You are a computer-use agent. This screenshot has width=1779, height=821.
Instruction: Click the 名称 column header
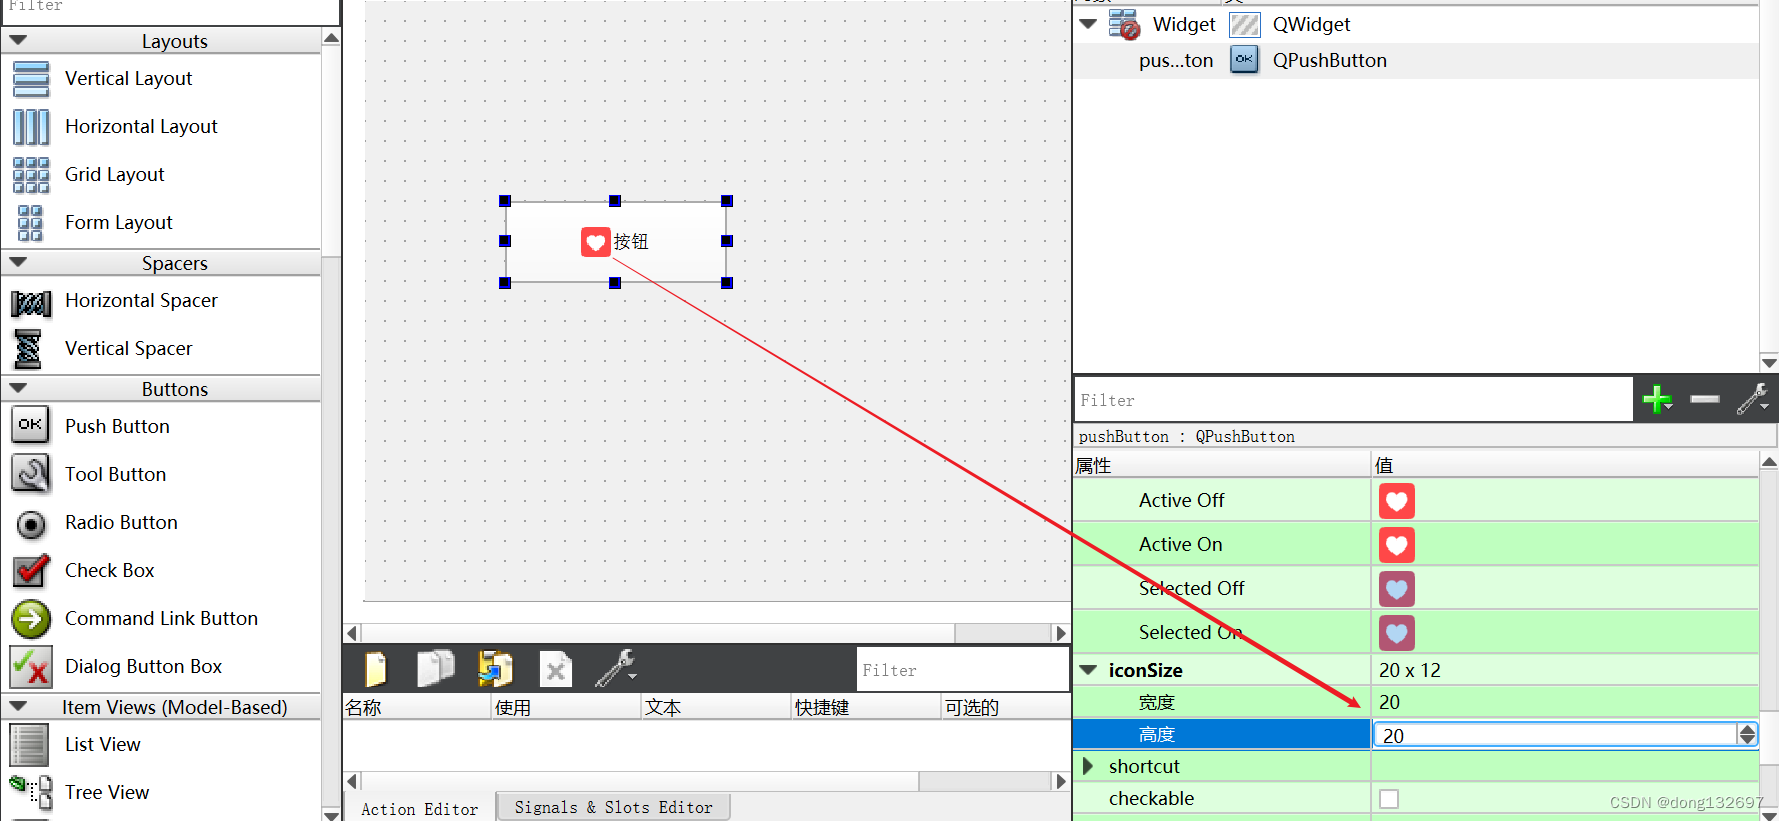pos(416,707)
